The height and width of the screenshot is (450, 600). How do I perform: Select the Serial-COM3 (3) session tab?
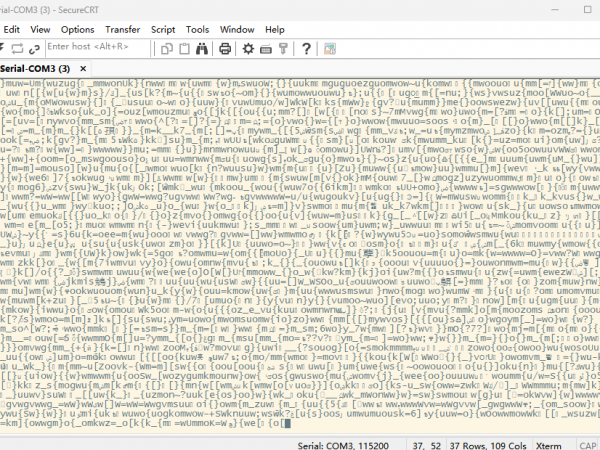coord(40,68)
